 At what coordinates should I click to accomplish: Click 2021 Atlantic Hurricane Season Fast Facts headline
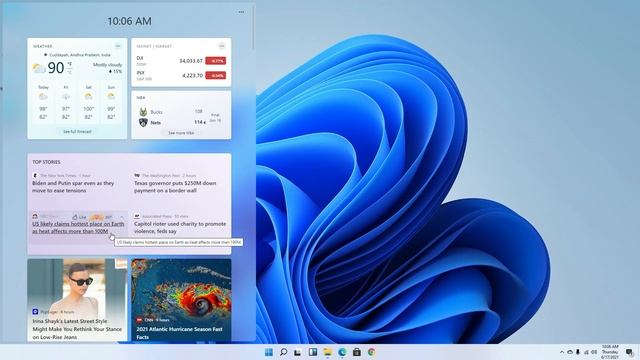pos(180,333)
